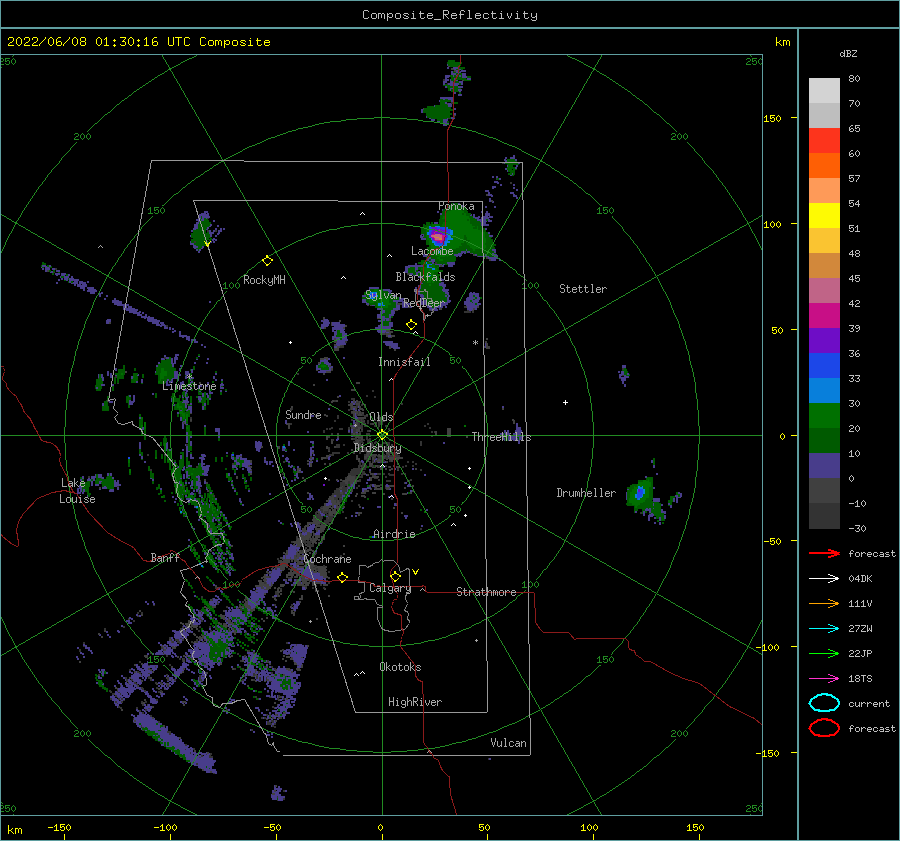Screen dimensions: 900x841
Task: Click the Strathmore town label
Action: 486,592
